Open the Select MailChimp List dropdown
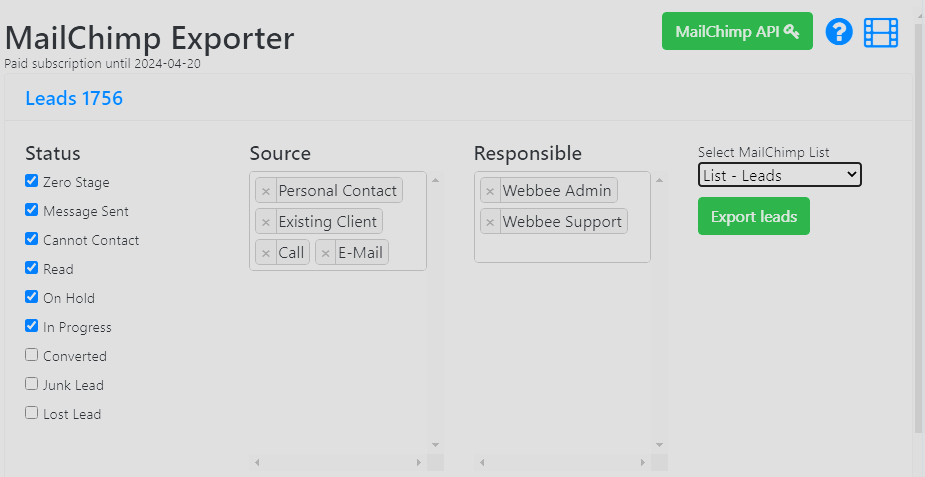The width and height of the screenshot is (925, 477). click(x=779, y=175)
